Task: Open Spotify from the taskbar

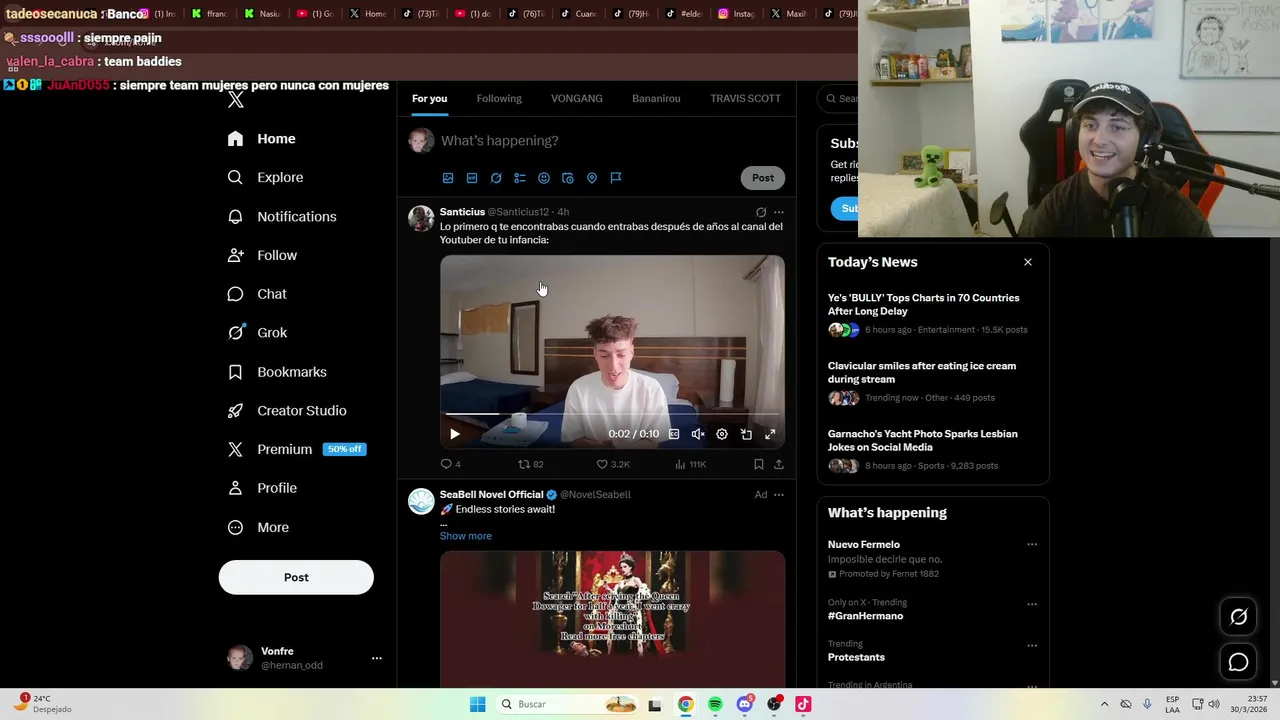Action: (x=715, y=704)
